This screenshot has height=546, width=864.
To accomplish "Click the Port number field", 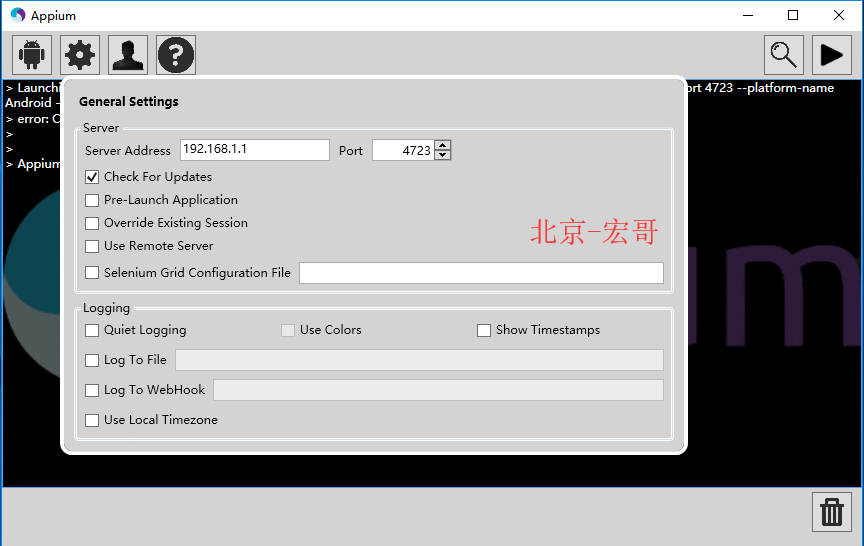I will point(403,150).
